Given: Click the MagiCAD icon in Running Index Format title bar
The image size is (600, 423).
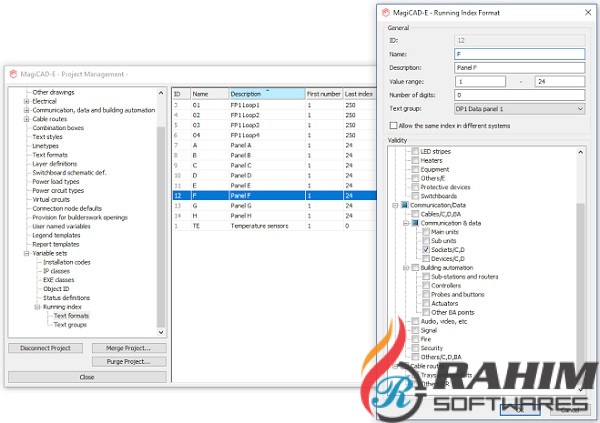Looking at the screenshot, I should [386, 13].
